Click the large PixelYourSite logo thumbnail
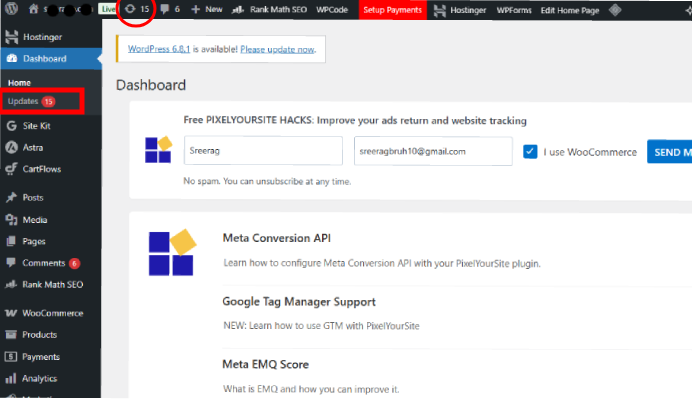 [172, 252]
